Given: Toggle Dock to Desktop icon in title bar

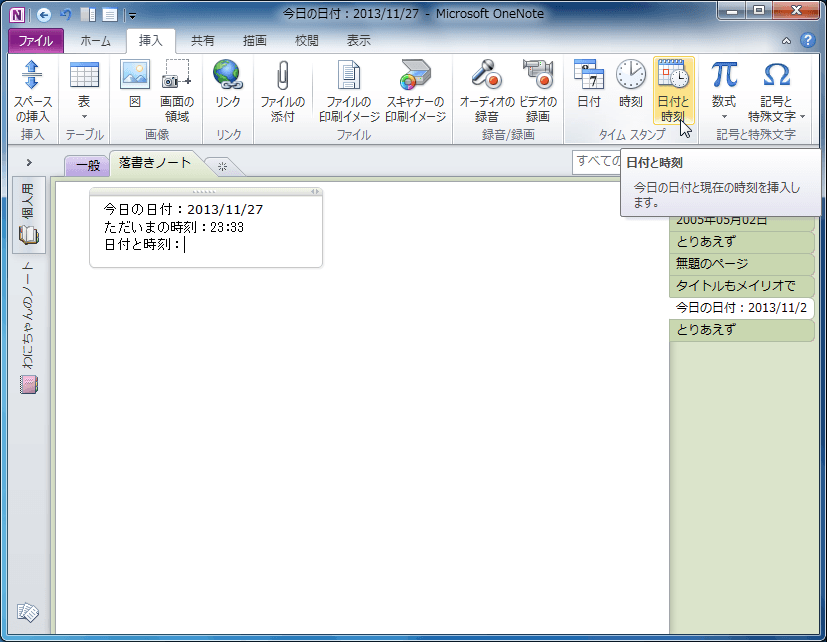Looking at the screenshot, I should [x=88, y=15].
